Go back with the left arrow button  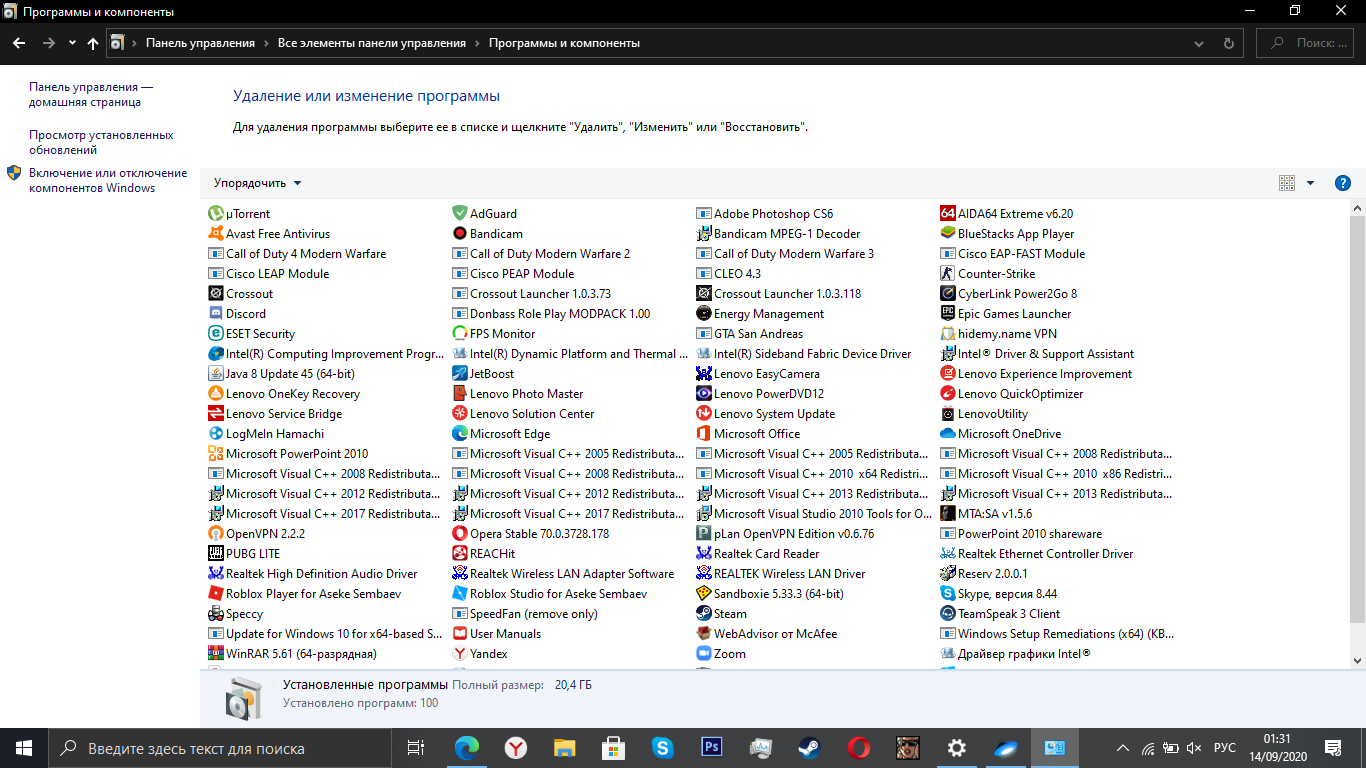(x=18, y=43)
